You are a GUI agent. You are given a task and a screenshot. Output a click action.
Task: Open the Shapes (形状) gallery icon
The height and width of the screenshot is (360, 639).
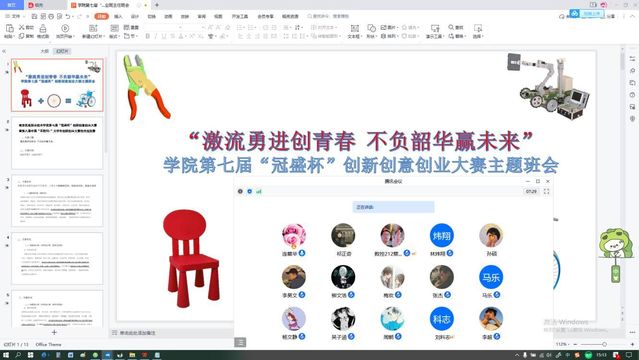click(x=371, y=28)
